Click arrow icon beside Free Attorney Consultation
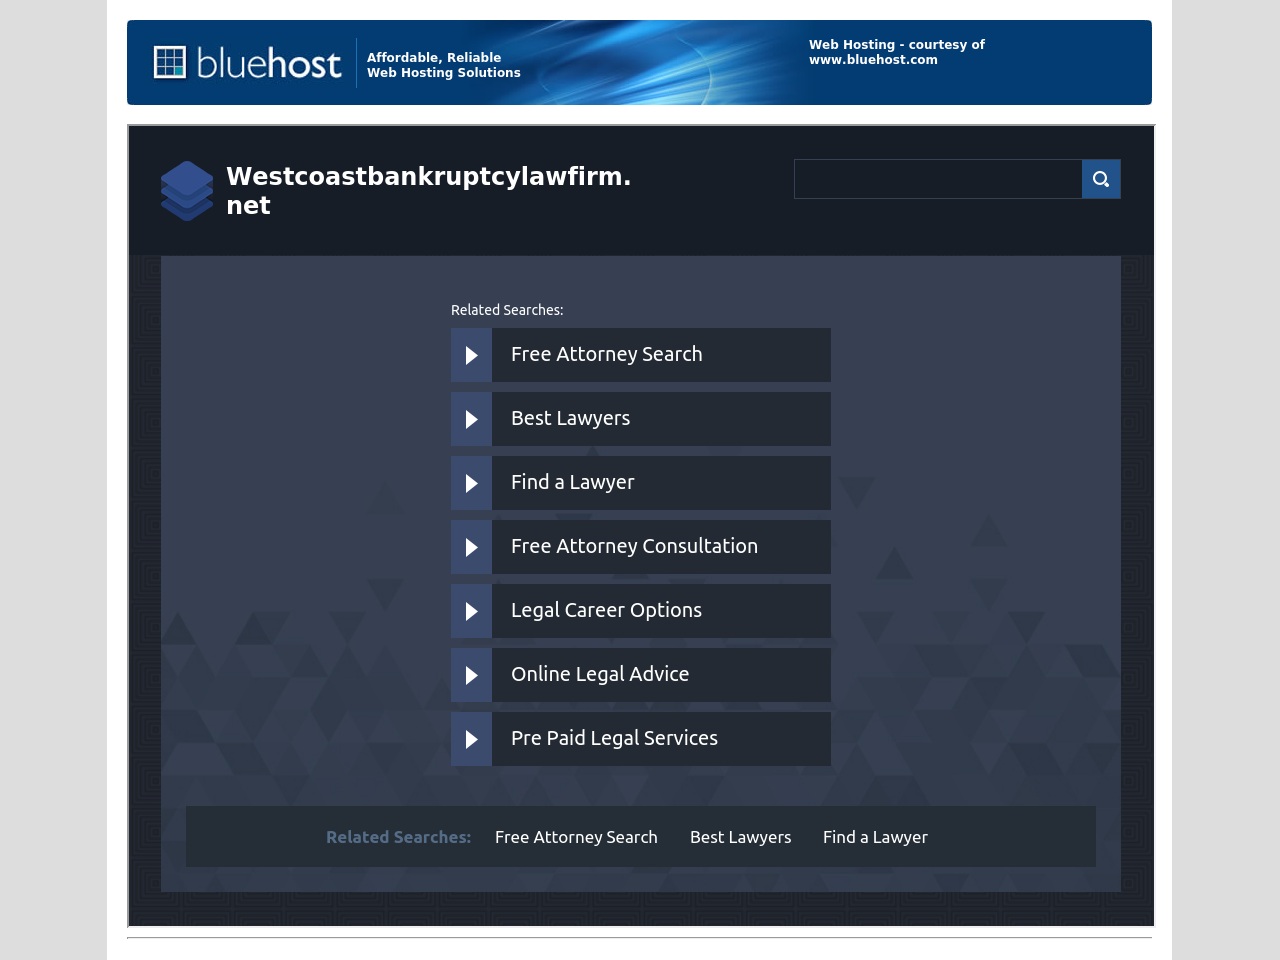Screen dimensions: 1280x960 pyautogui.click(x=471, y=547)
